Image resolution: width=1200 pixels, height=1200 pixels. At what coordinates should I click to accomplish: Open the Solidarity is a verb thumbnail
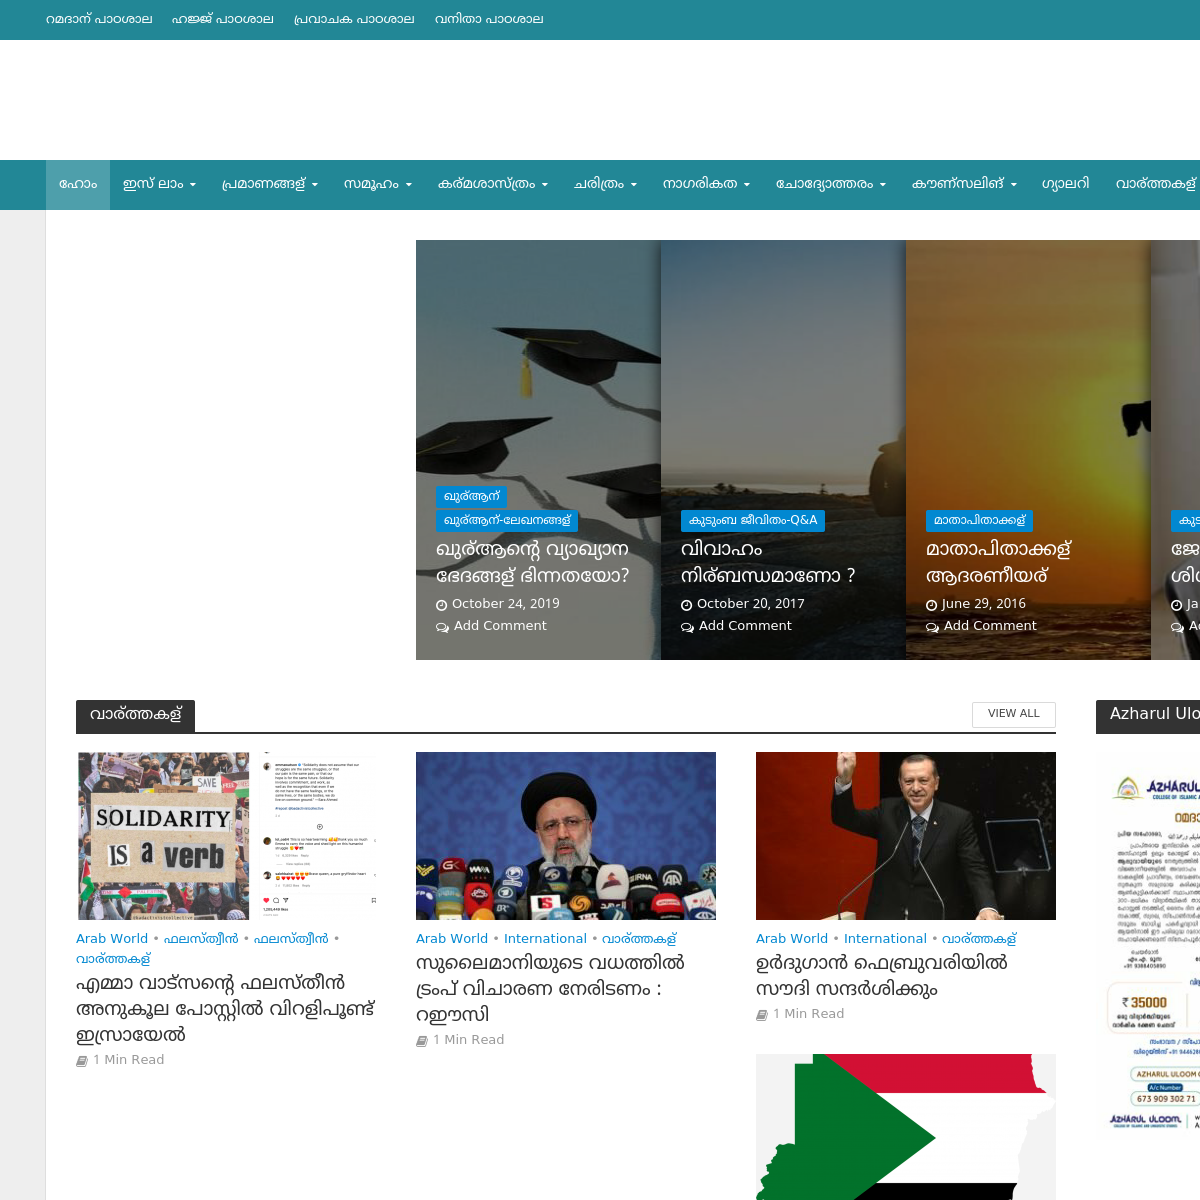click(x=226, y=835)
